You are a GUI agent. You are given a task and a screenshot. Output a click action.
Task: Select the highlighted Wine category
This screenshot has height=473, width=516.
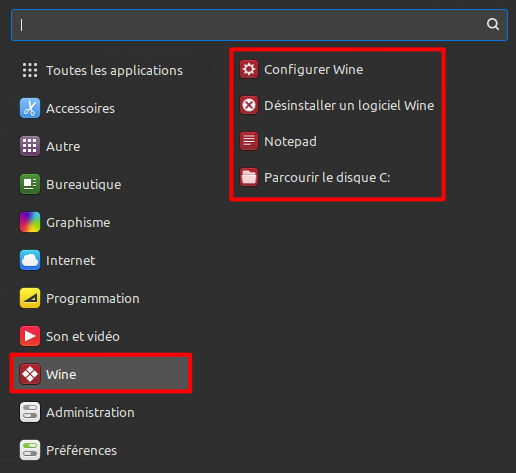[101, 374]
